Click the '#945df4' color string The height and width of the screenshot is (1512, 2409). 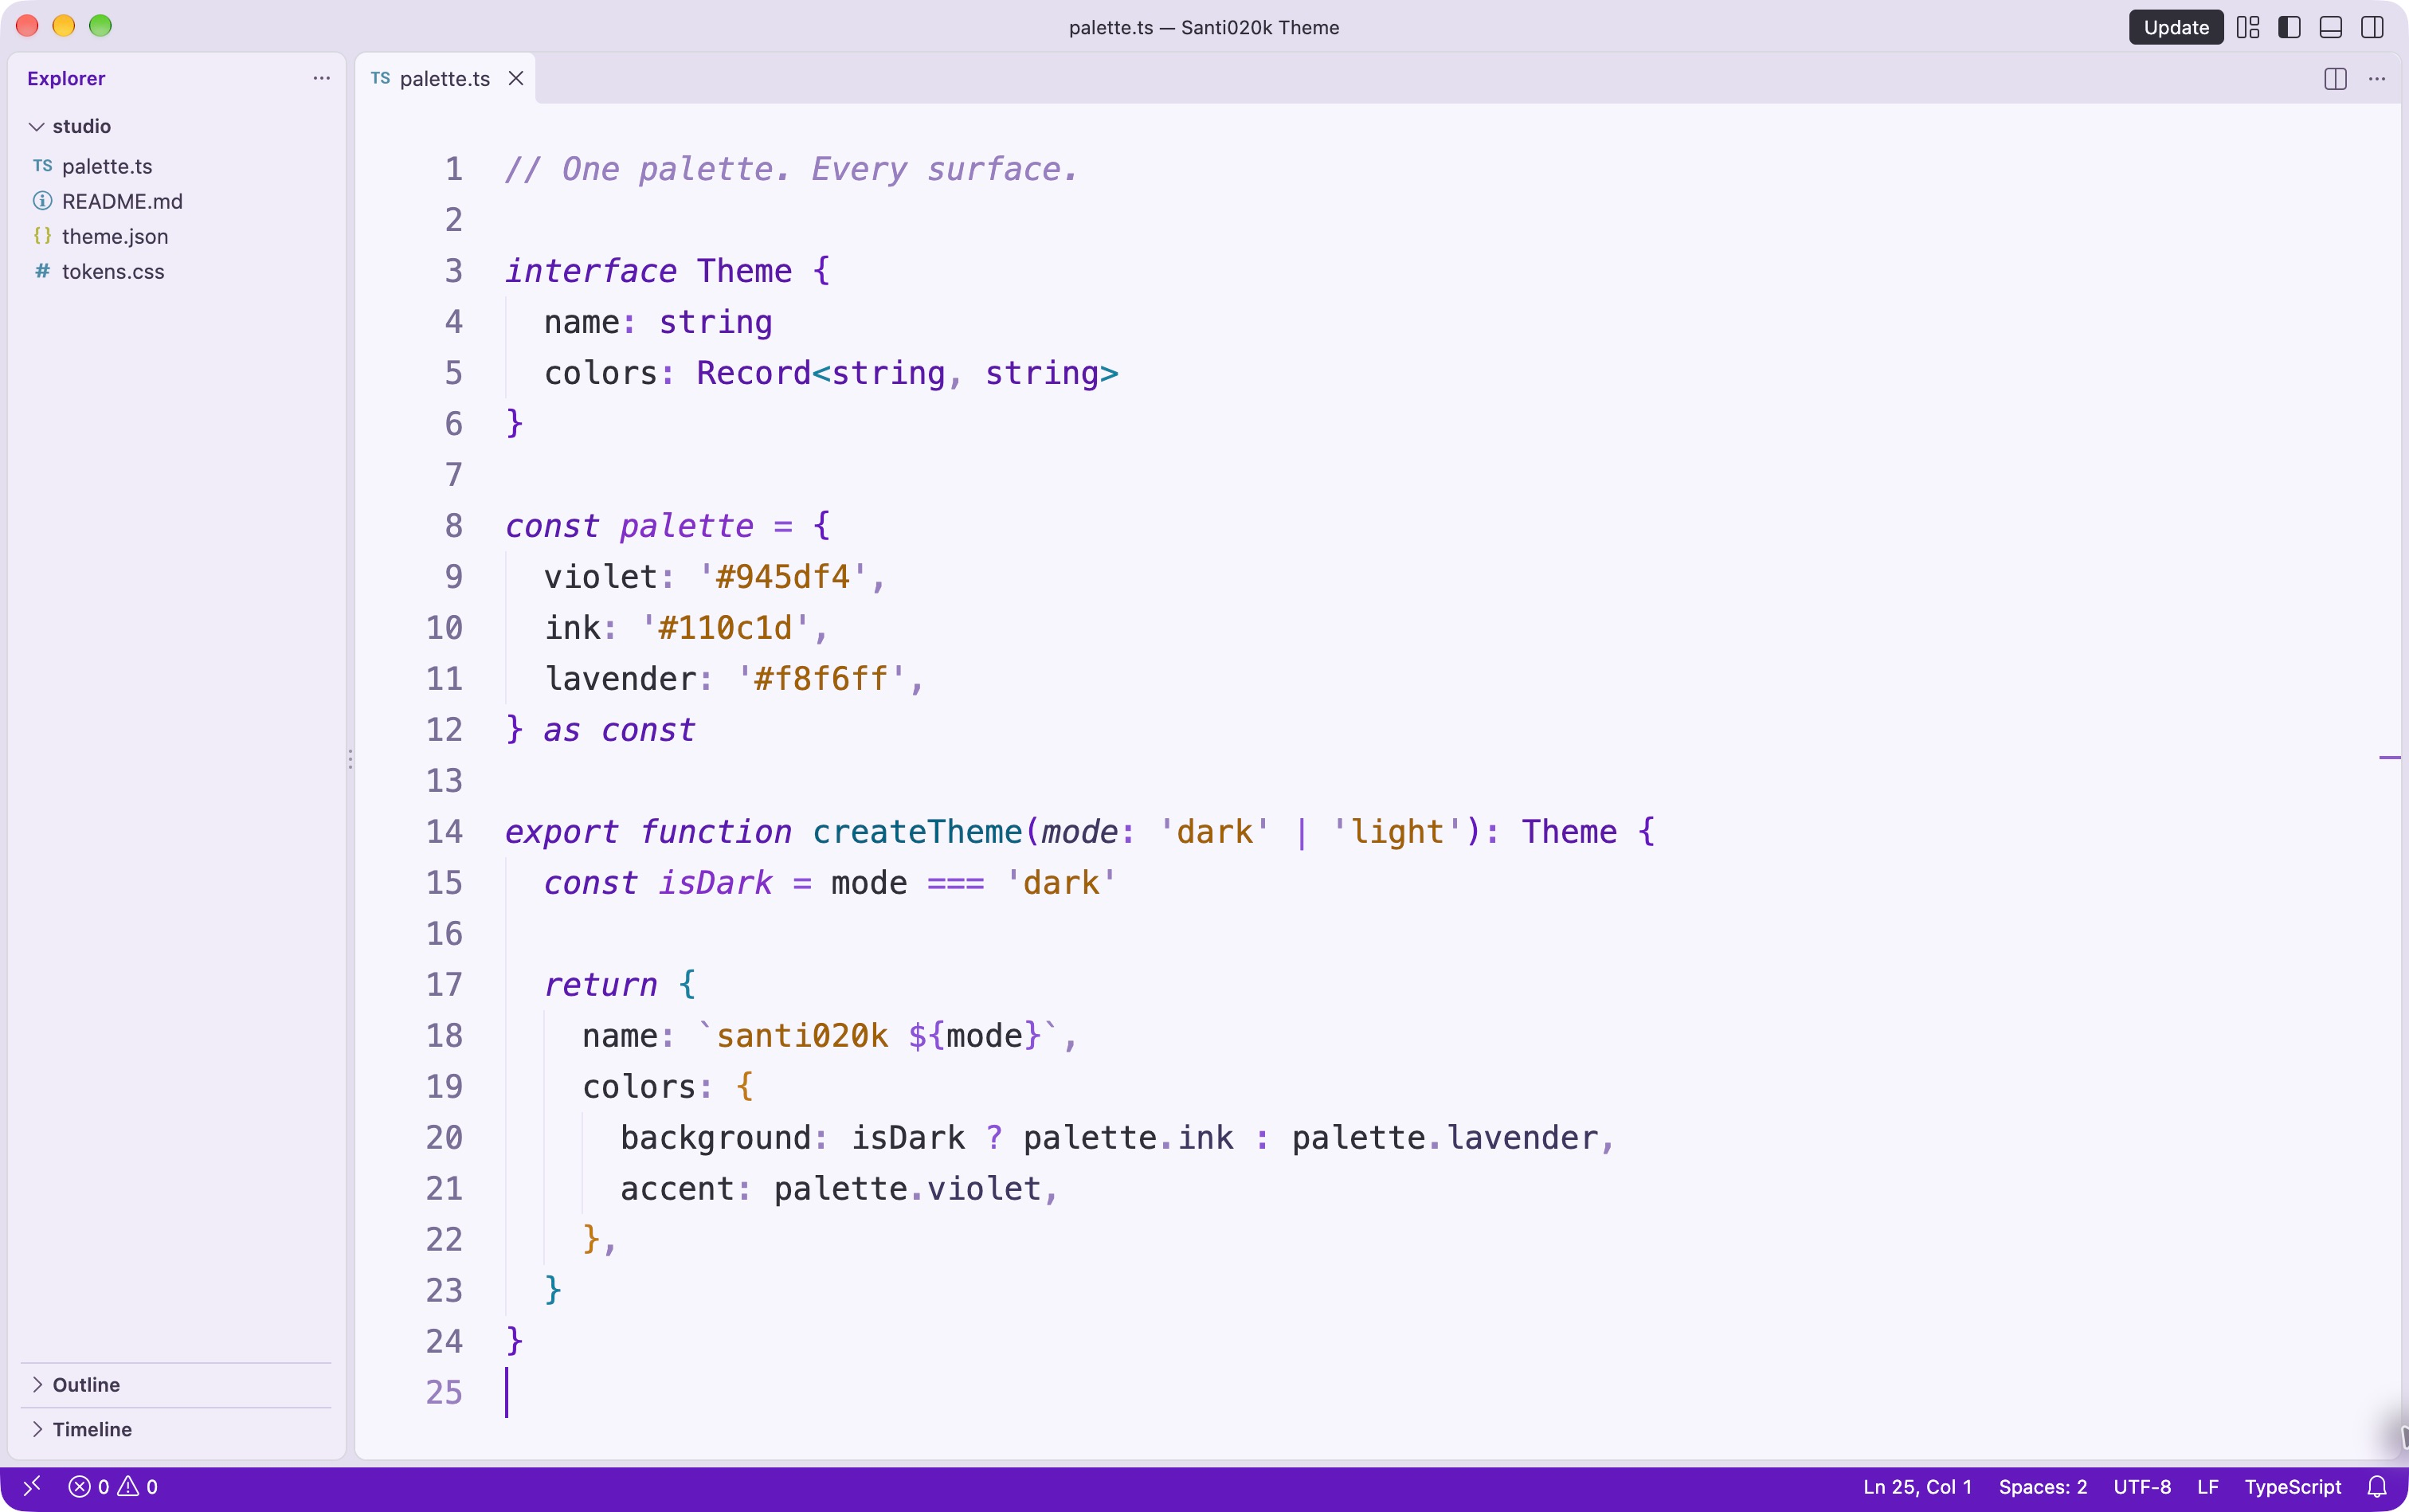click(782, 577)
